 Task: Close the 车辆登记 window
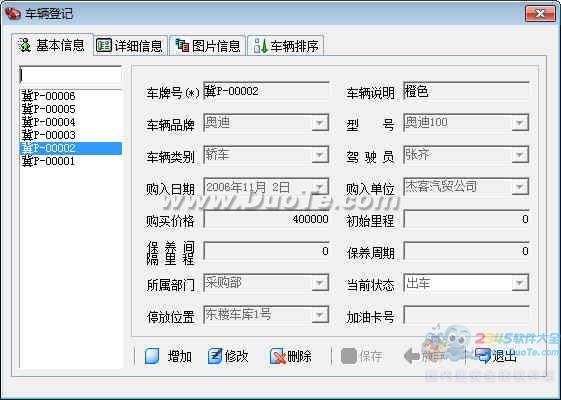pyautogui.click(x=540, y=14)
